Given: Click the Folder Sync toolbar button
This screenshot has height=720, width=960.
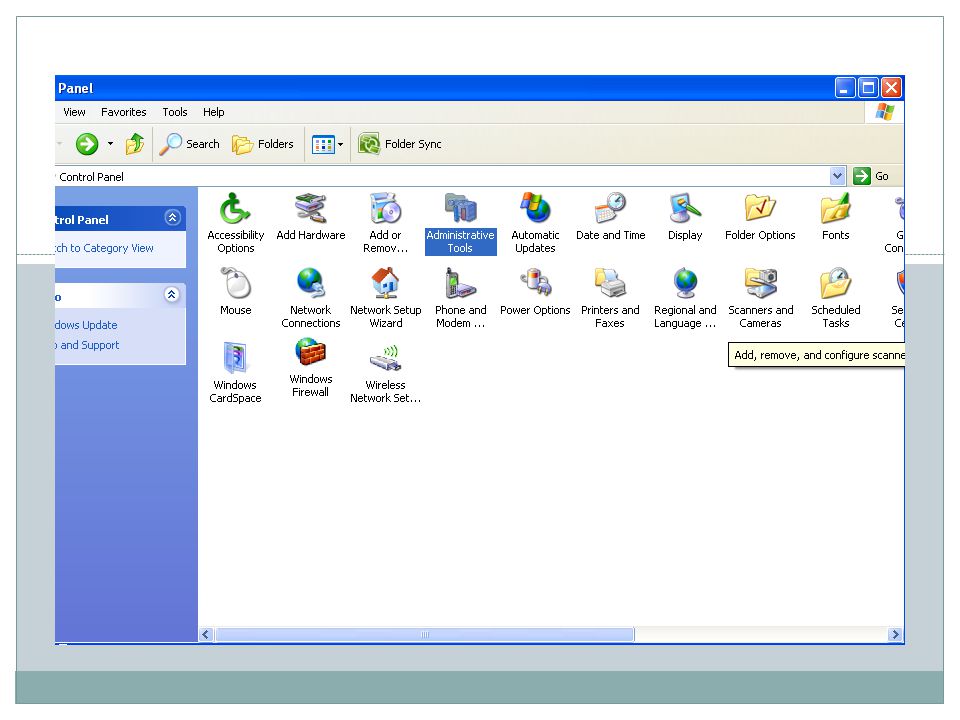Looking at the screenshot, I should 400,144.
